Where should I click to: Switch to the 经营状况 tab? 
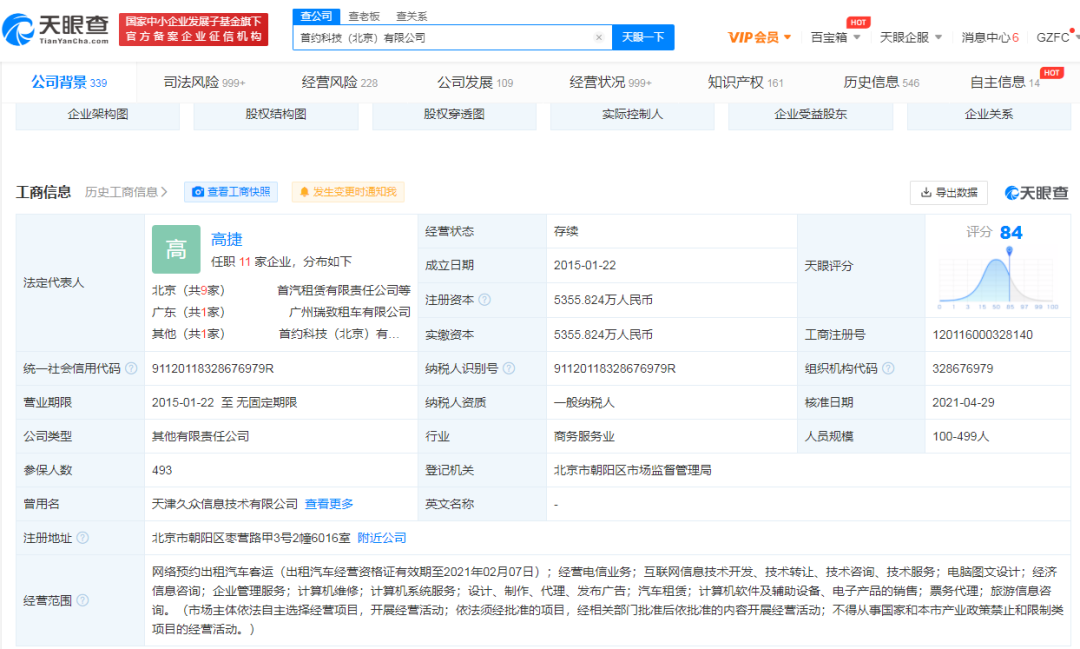(610, 83)
